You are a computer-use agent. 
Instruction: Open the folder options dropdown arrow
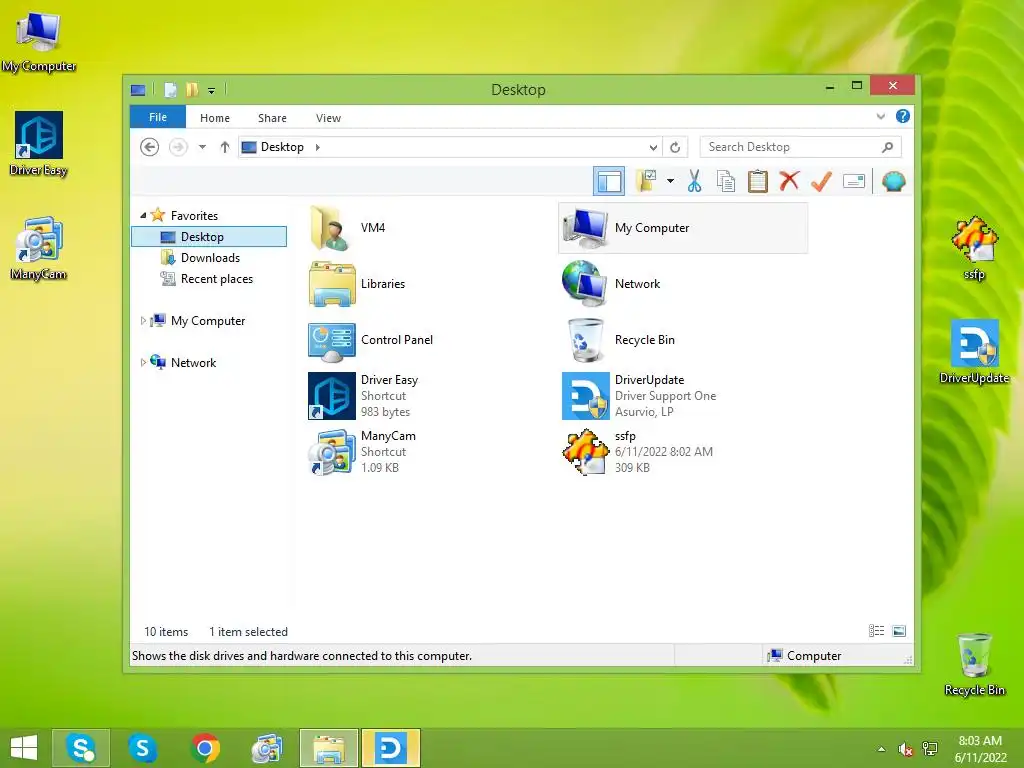point(670,181)
